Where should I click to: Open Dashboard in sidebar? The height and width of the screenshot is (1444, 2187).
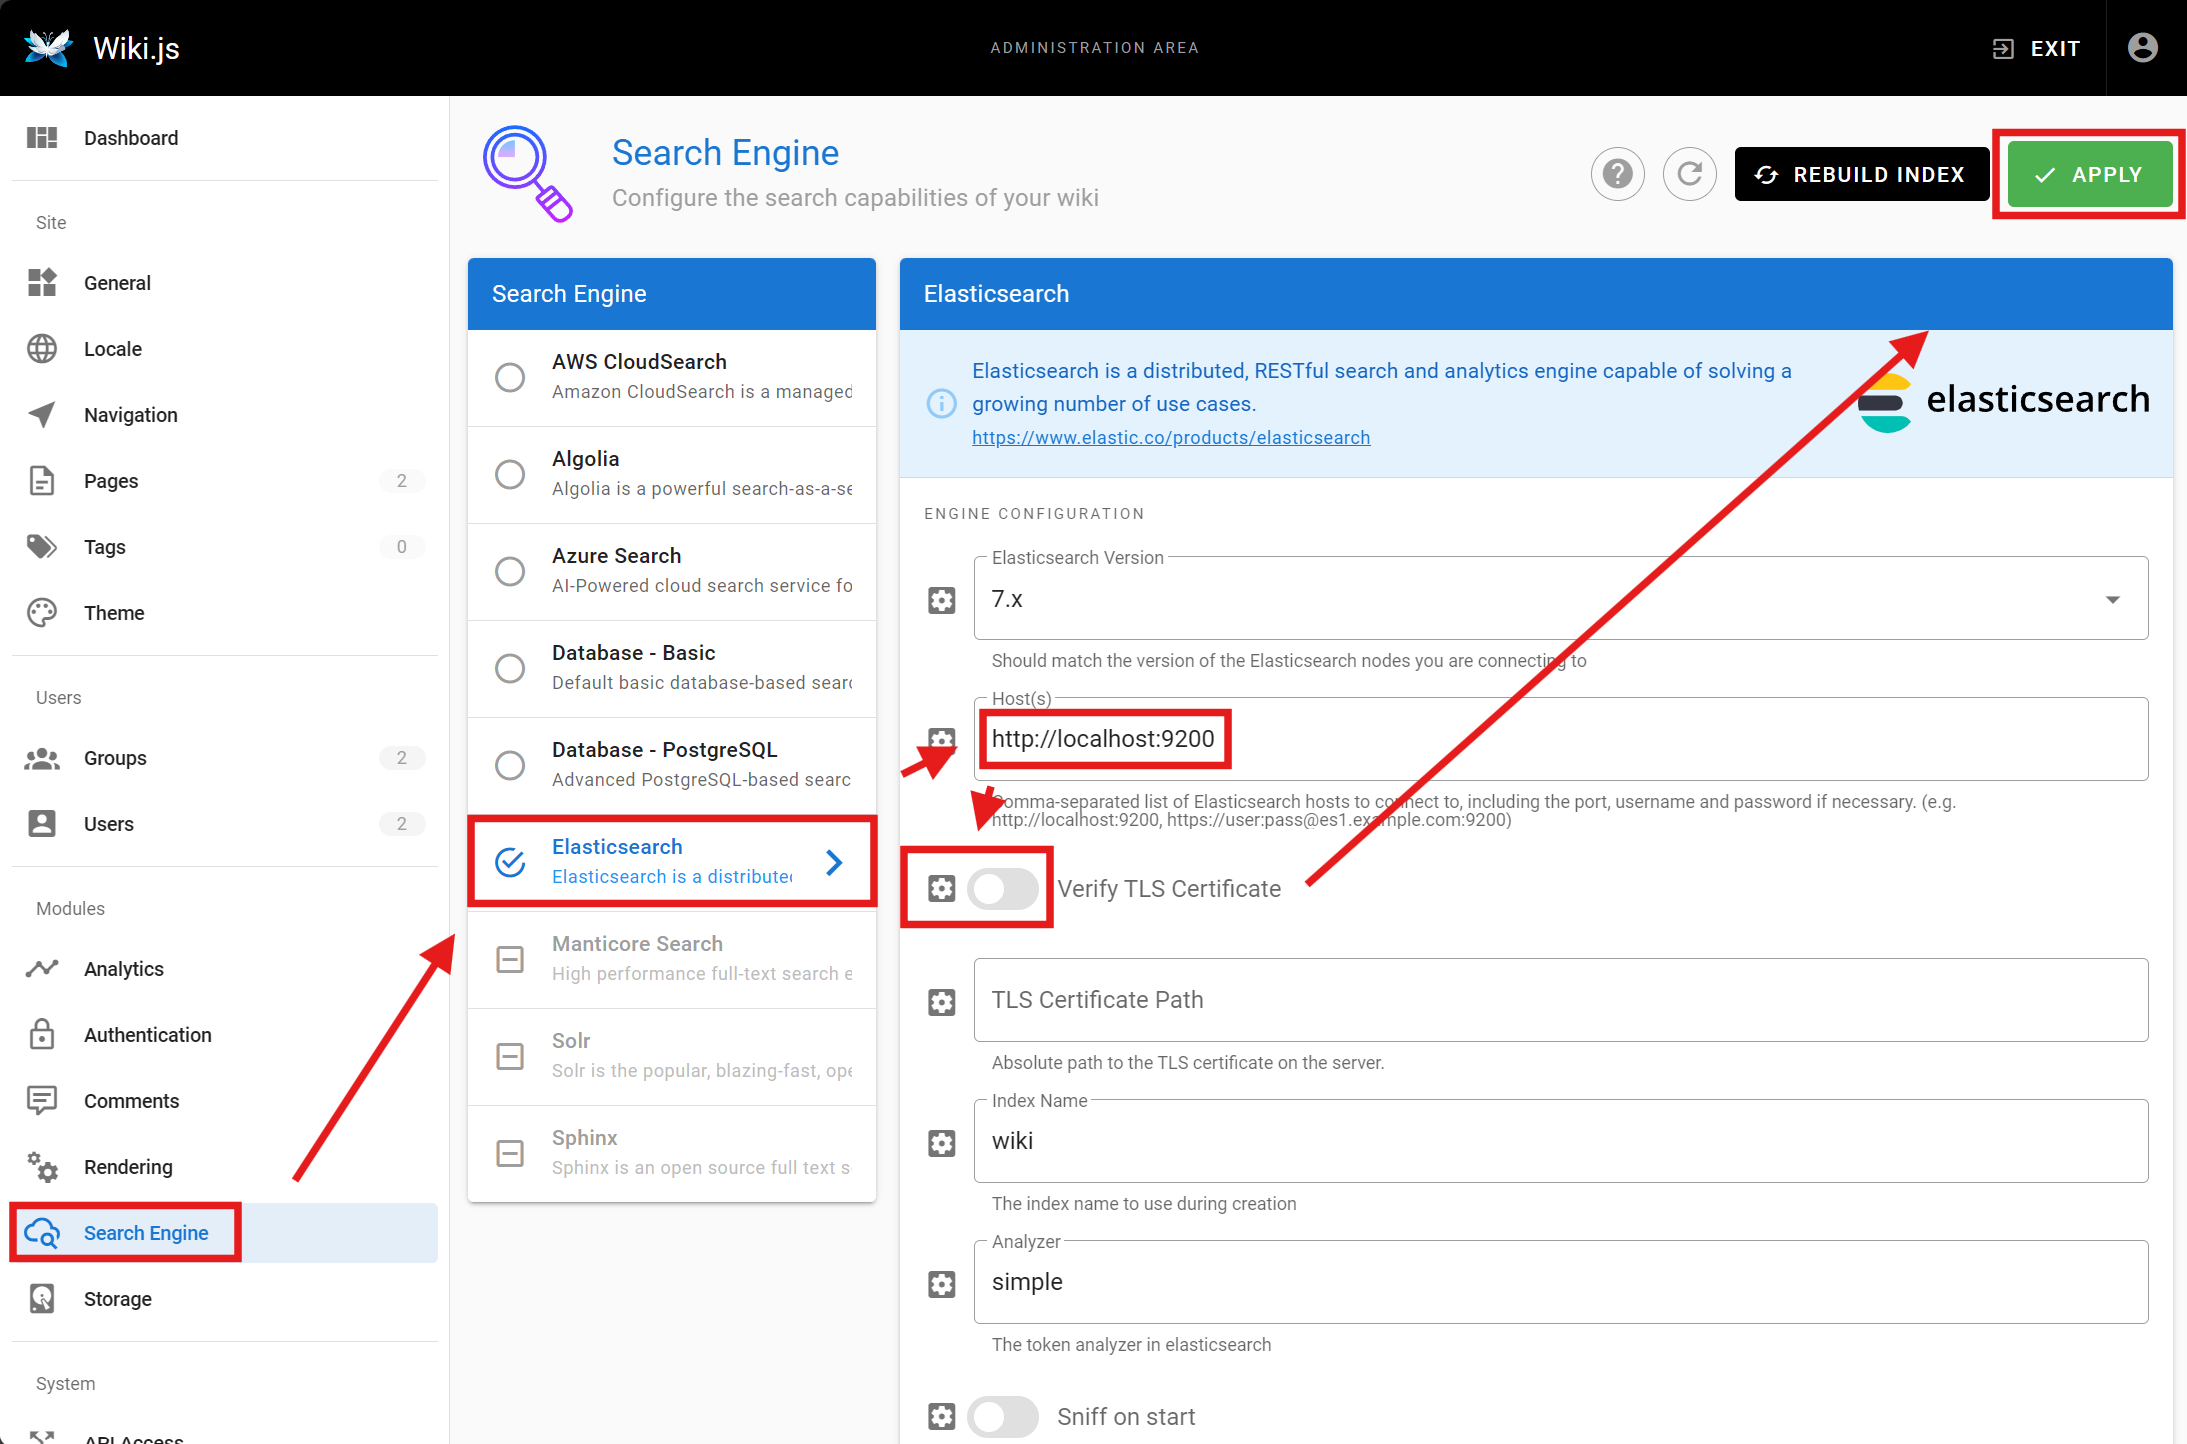(224, 138)
